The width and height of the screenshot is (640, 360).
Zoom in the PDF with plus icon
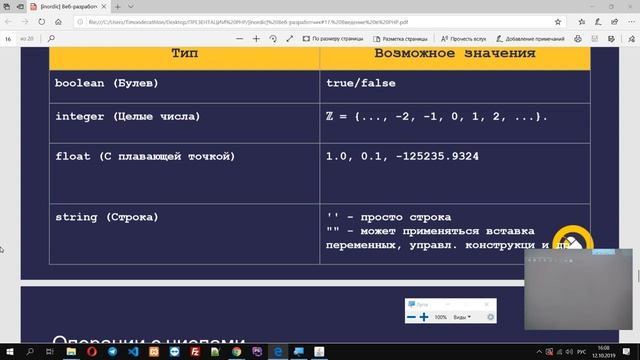tap(256, 39)
